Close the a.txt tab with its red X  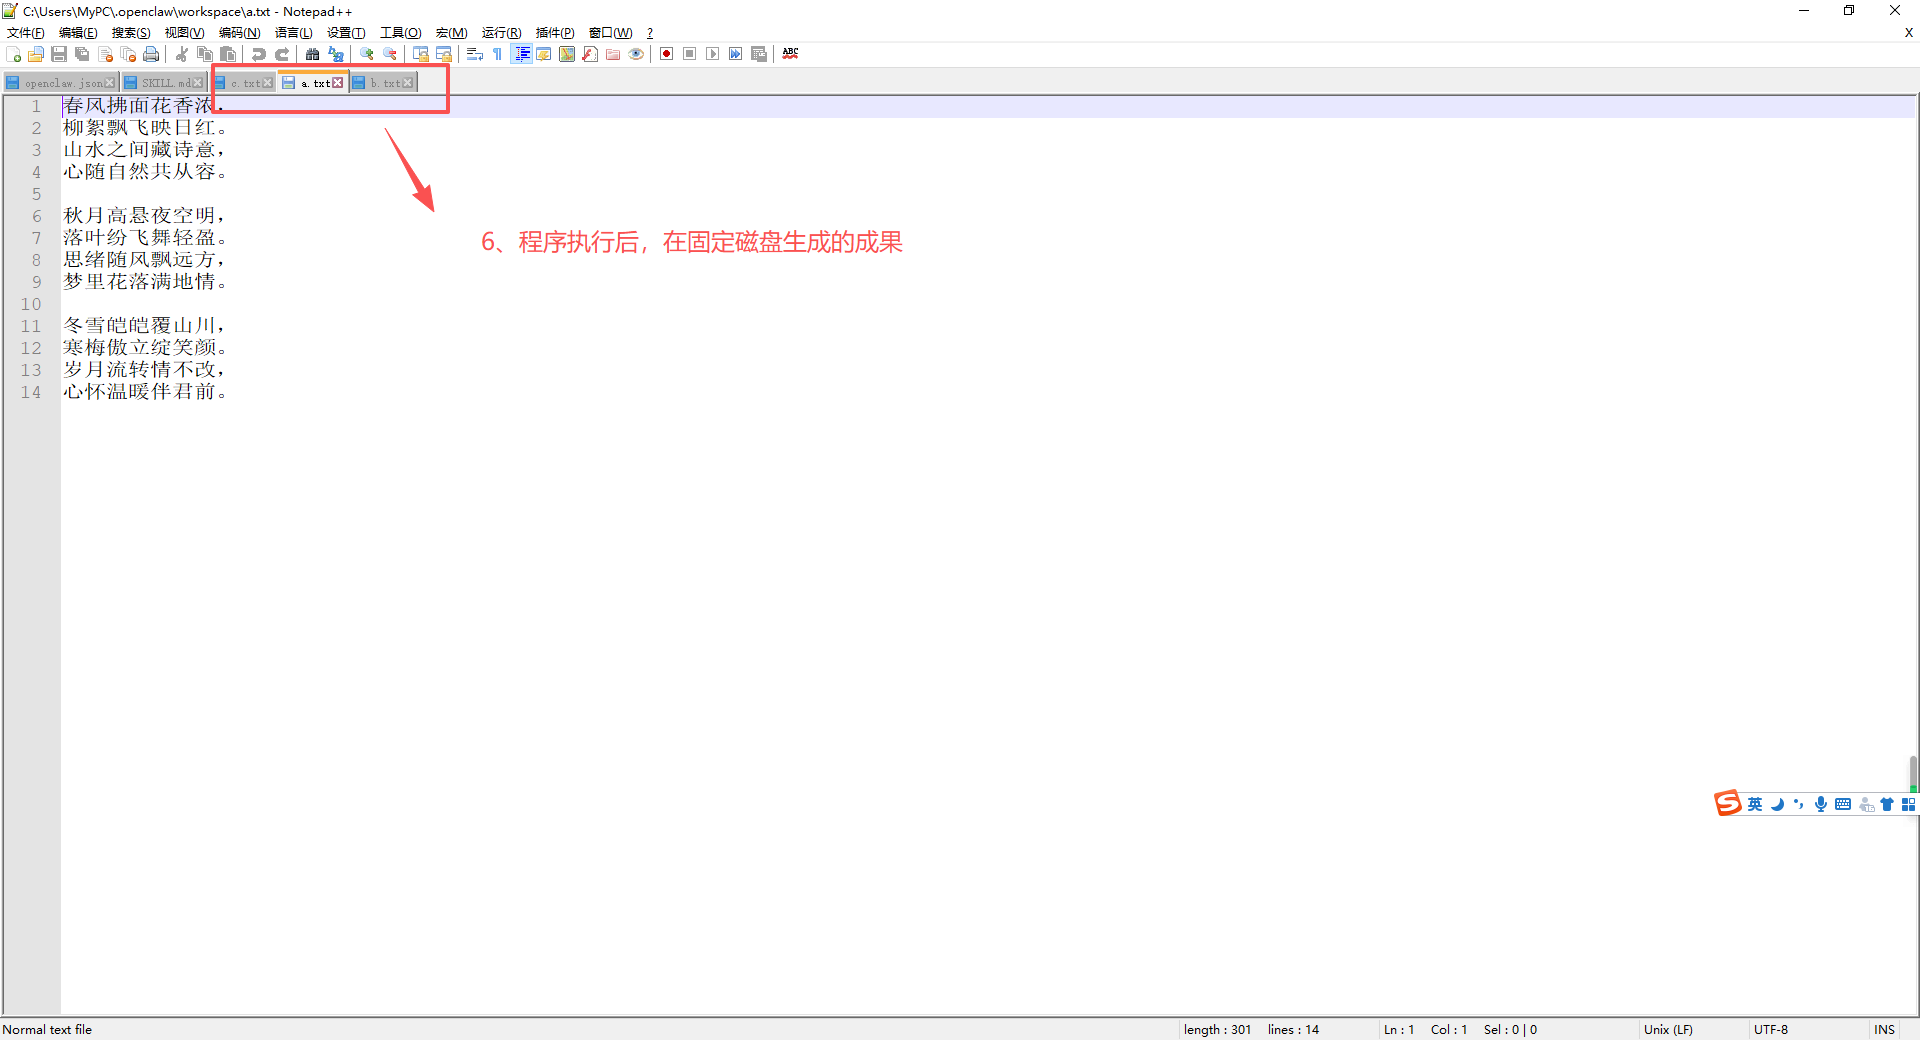pos(337,83)
